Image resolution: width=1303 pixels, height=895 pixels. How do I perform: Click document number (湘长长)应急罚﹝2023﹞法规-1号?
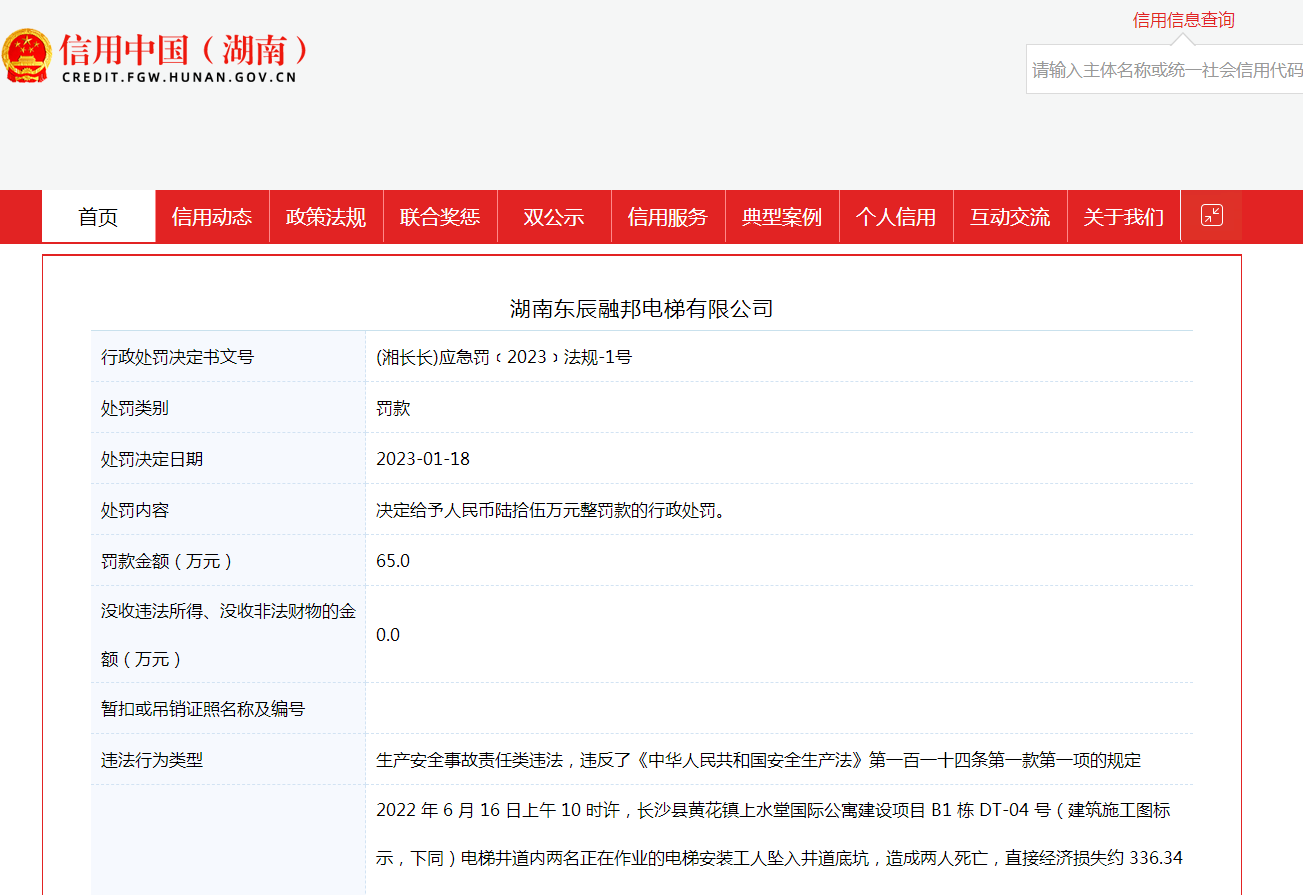(504, 357)
